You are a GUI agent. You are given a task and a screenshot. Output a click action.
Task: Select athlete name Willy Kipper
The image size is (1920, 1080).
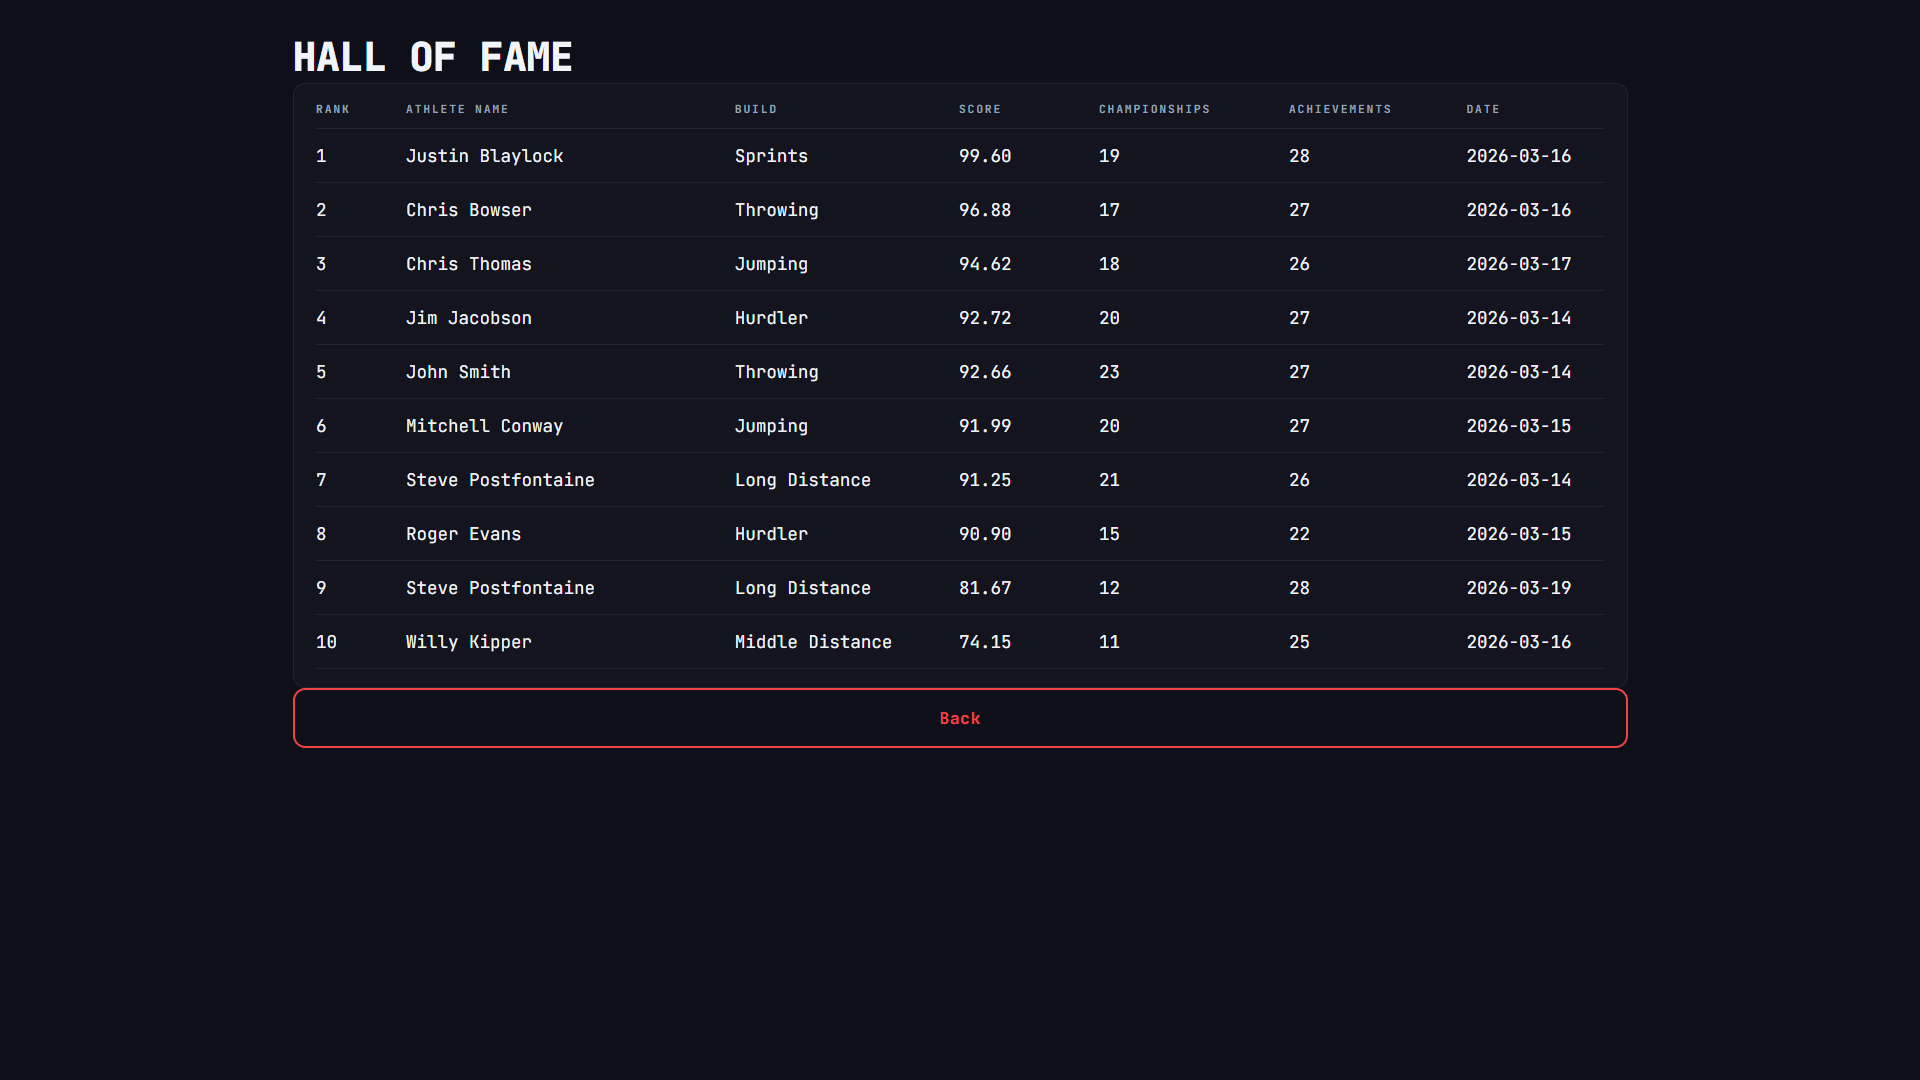tap(469, 642)
